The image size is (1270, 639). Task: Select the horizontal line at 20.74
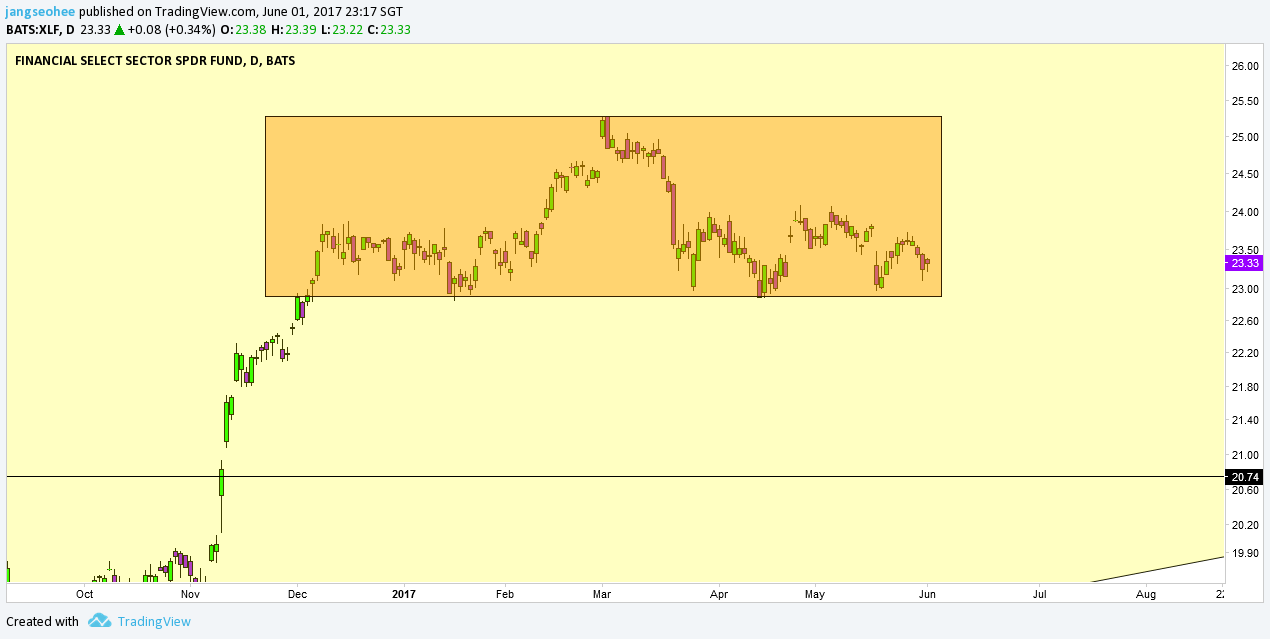coord(615,477)
